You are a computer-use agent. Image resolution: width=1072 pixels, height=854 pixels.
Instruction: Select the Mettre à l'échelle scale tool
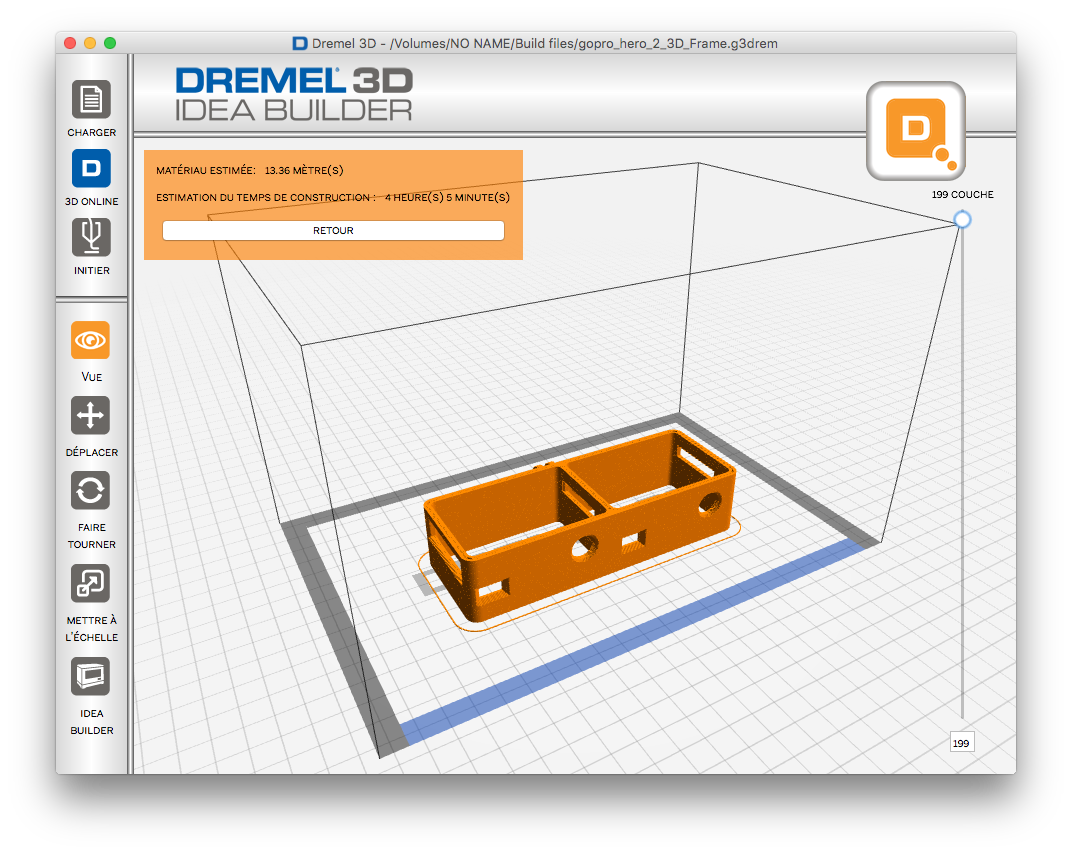pyautogui.click(x=91, y=583)
